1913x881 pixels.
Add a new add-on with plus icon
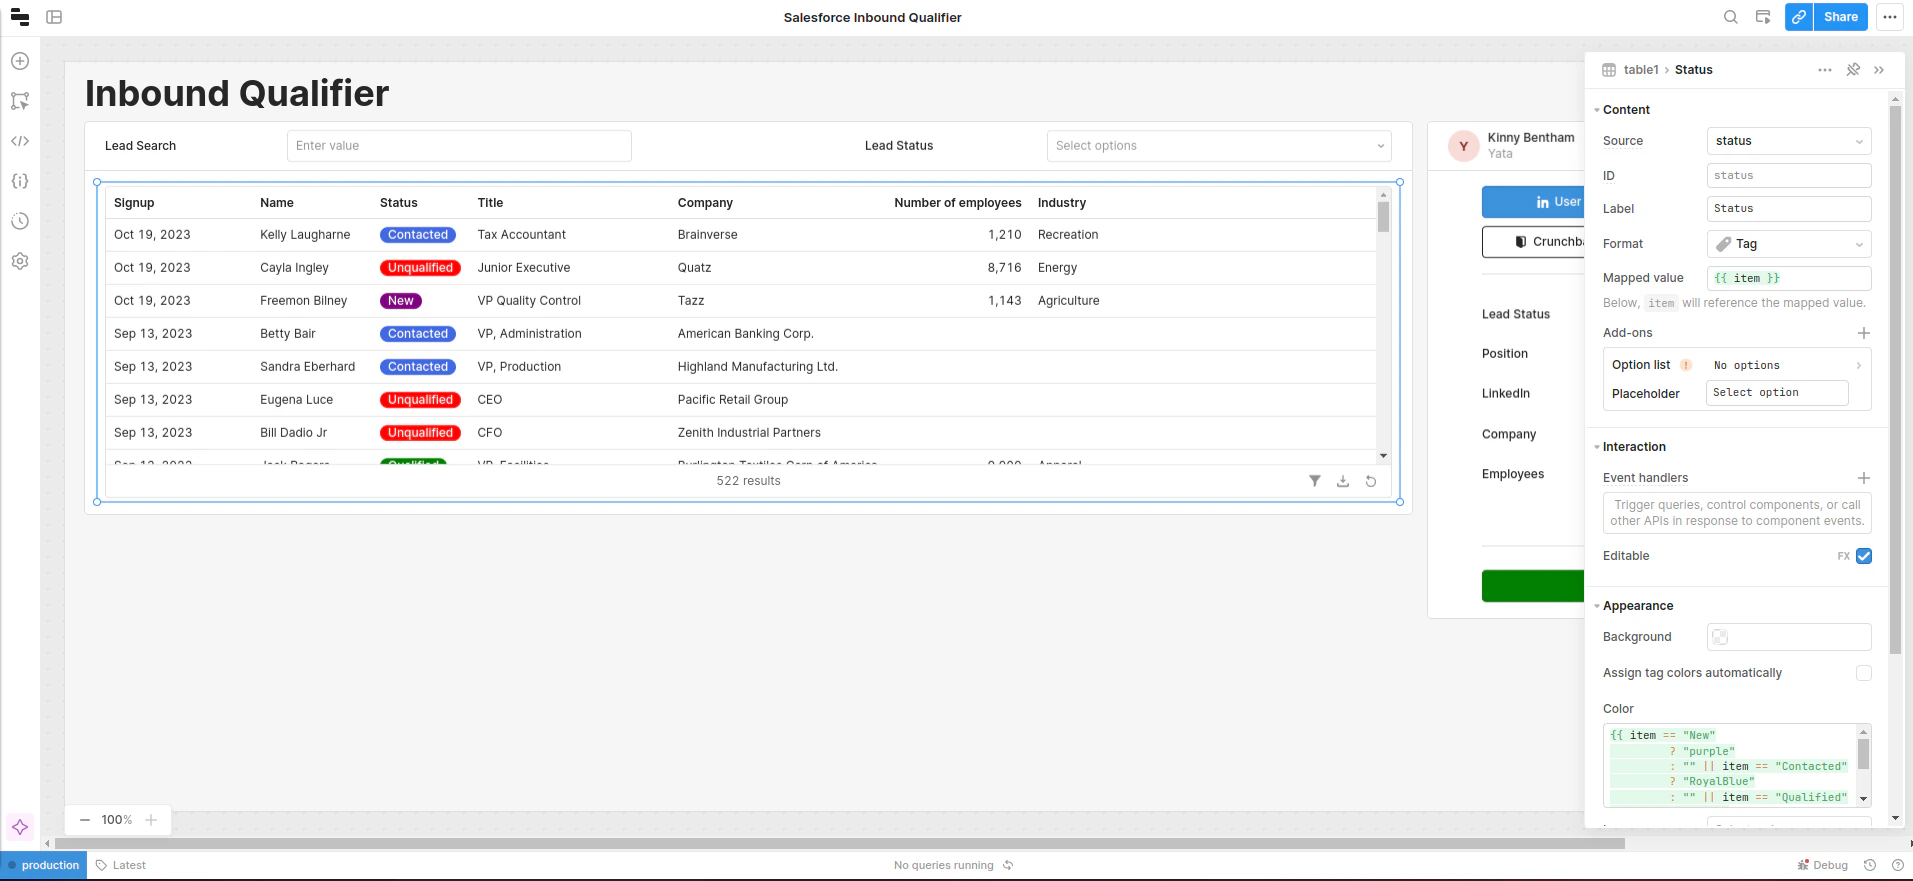point(1864,333)
